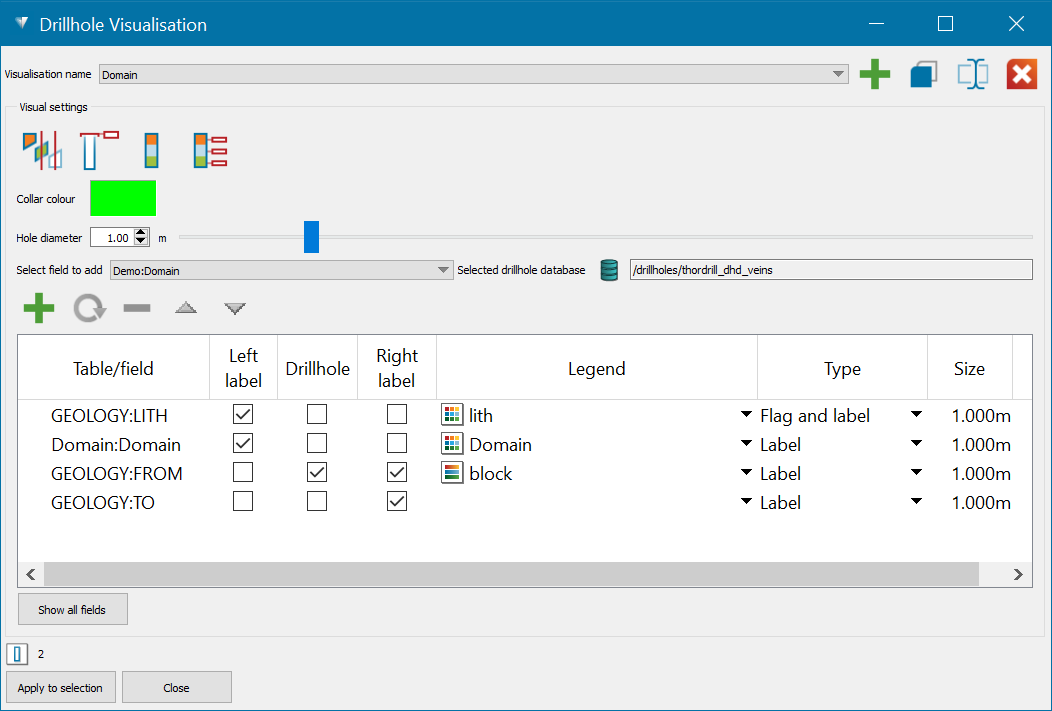Click the grey up triangle icon
Image resolution: width=1052 pixels, height=711 pixels.
click(186, 309)
